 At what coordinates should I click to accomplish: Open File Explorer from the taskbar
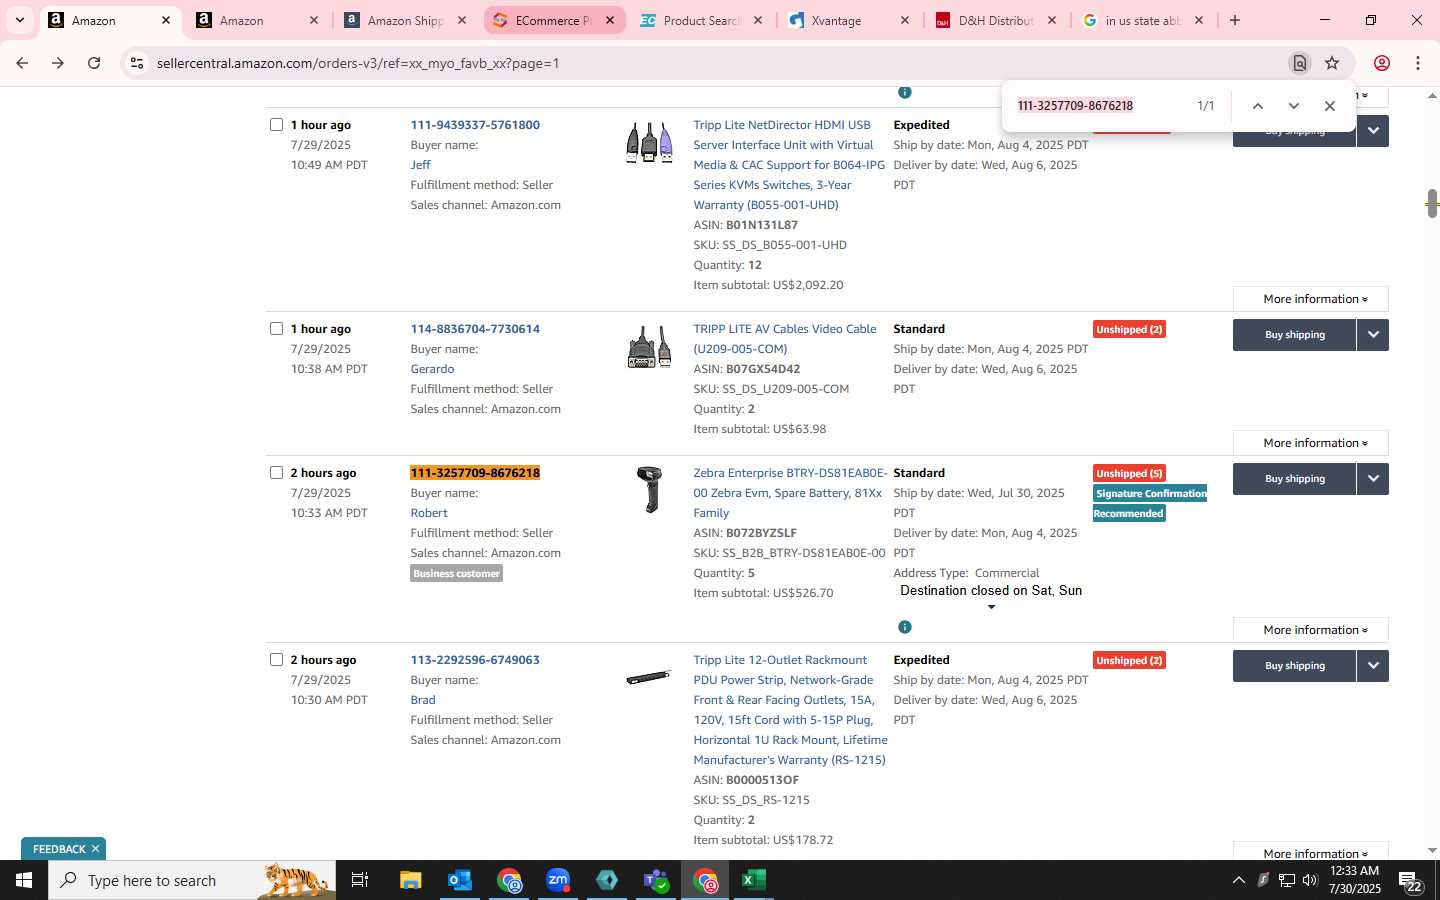coord(410,880)
